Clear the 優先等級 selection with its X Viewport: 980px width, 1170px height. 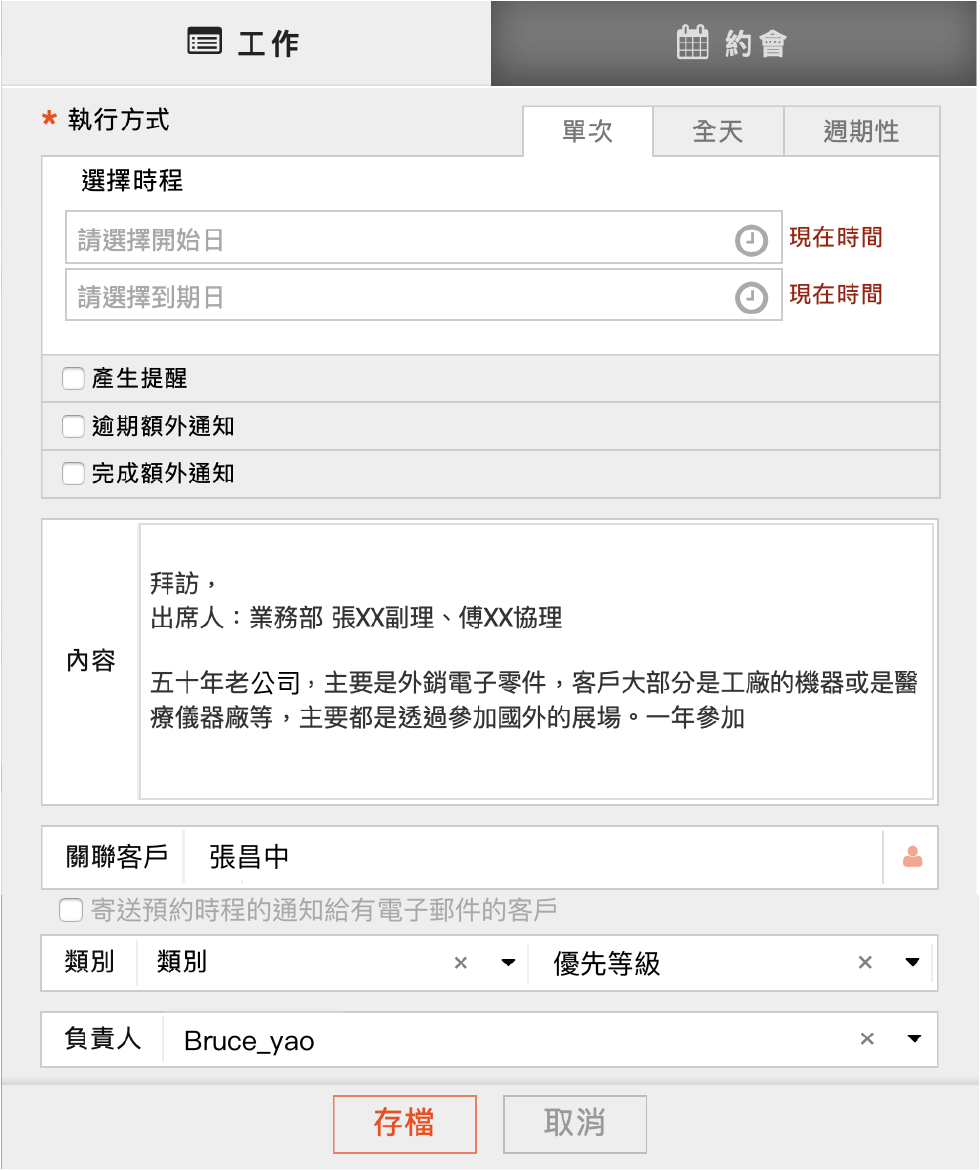(865, 963)
